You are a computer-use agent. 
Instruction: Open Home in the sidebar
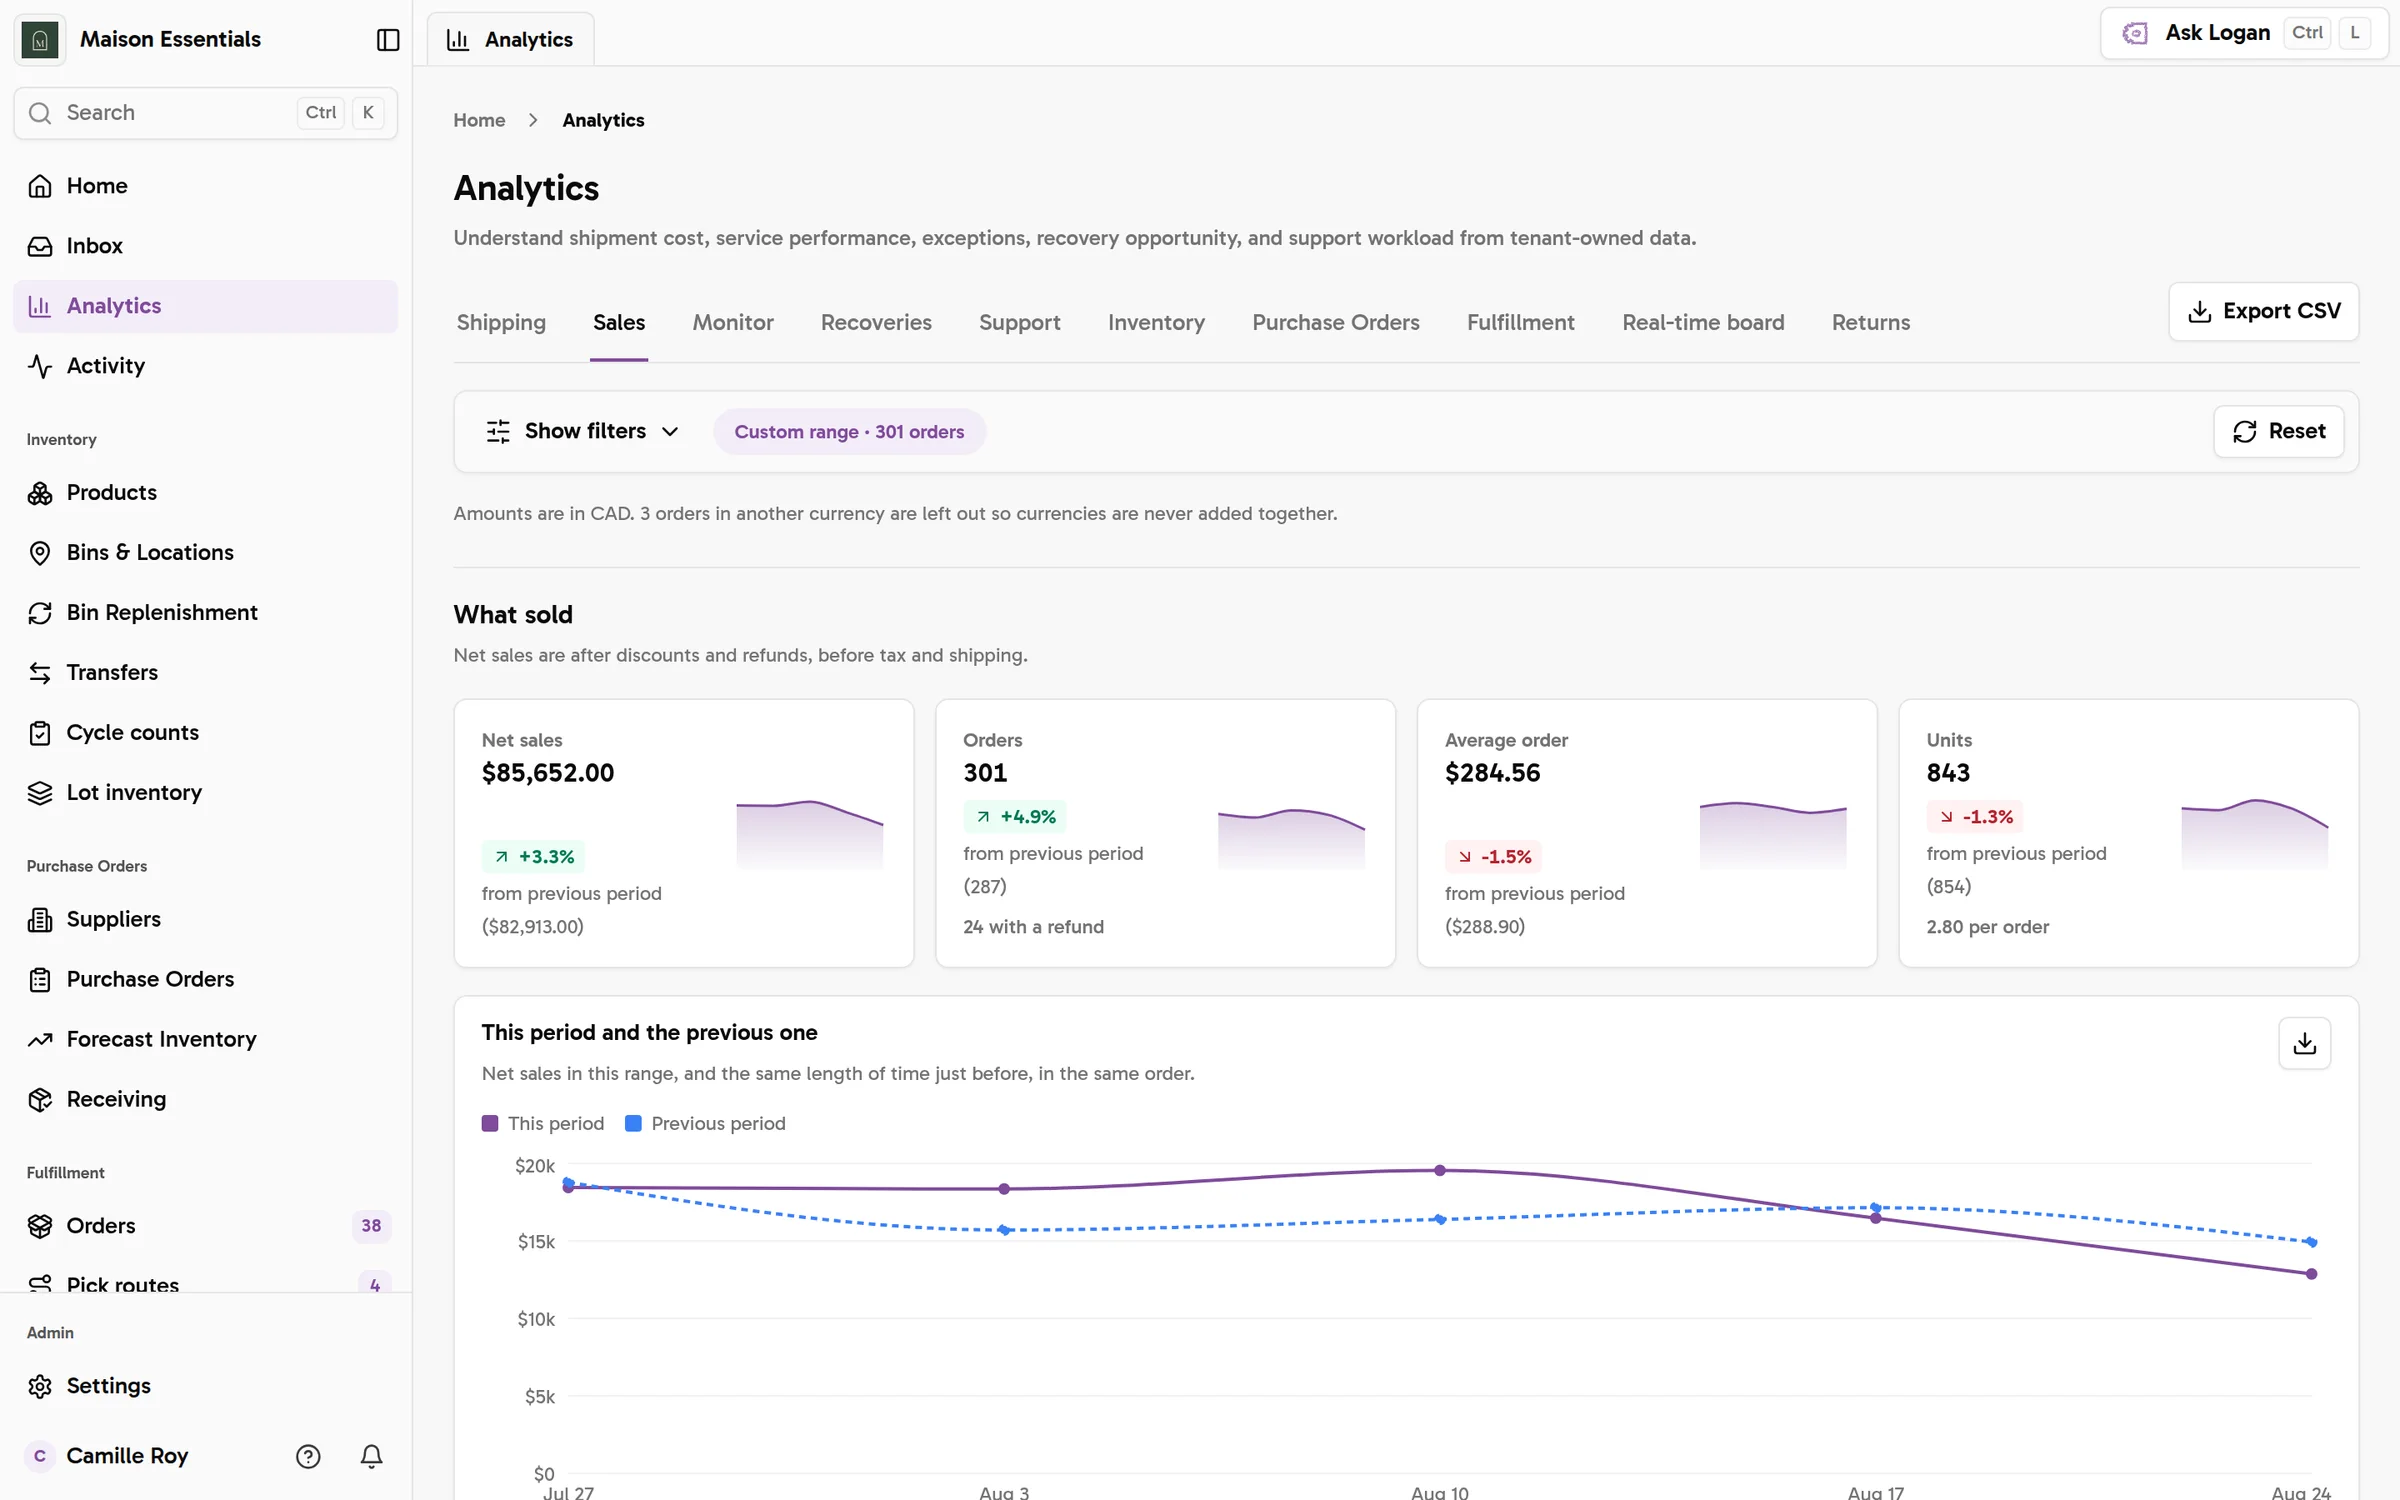tap(205, 186)
